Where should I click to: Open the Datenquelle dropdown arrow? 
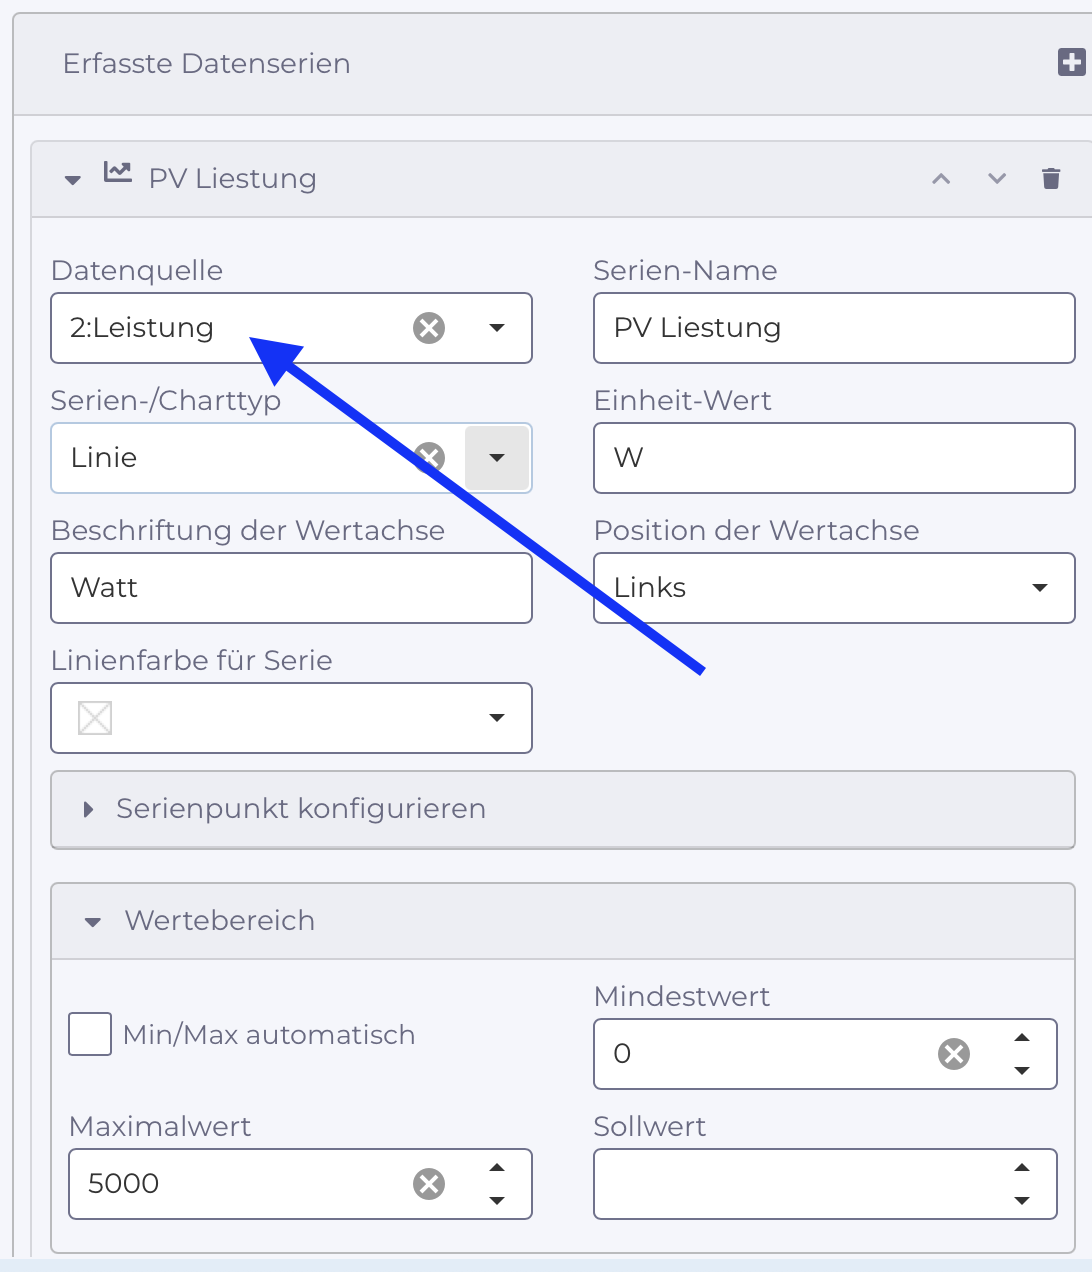point(497,328)
